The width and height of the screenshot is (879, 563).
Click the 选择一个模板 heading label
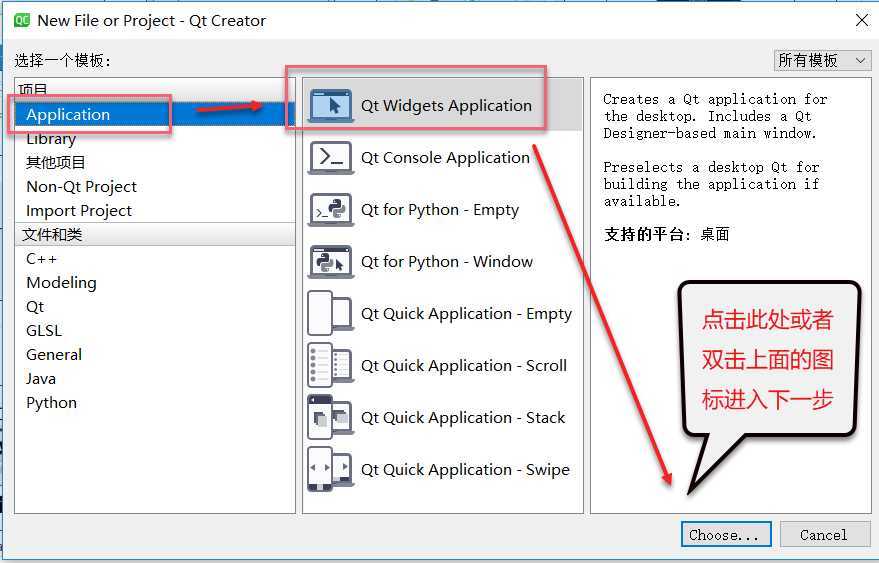[x=63, y=60]
